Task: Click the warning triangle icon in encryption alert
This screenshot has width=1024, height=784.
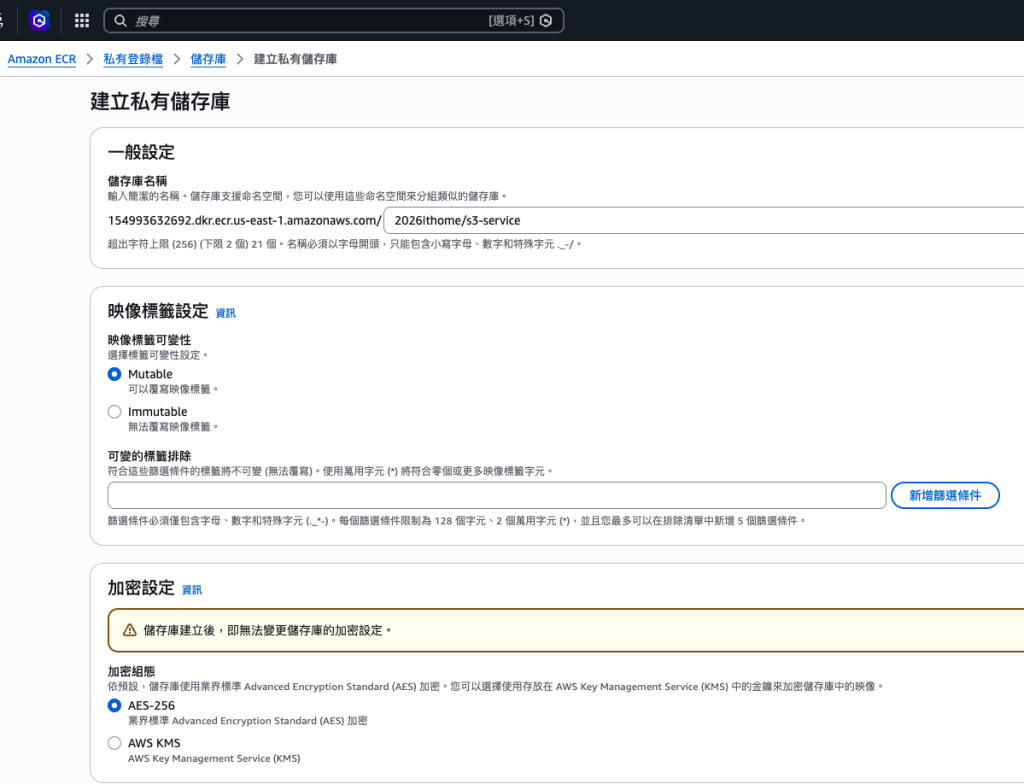Action: [130, 630]
